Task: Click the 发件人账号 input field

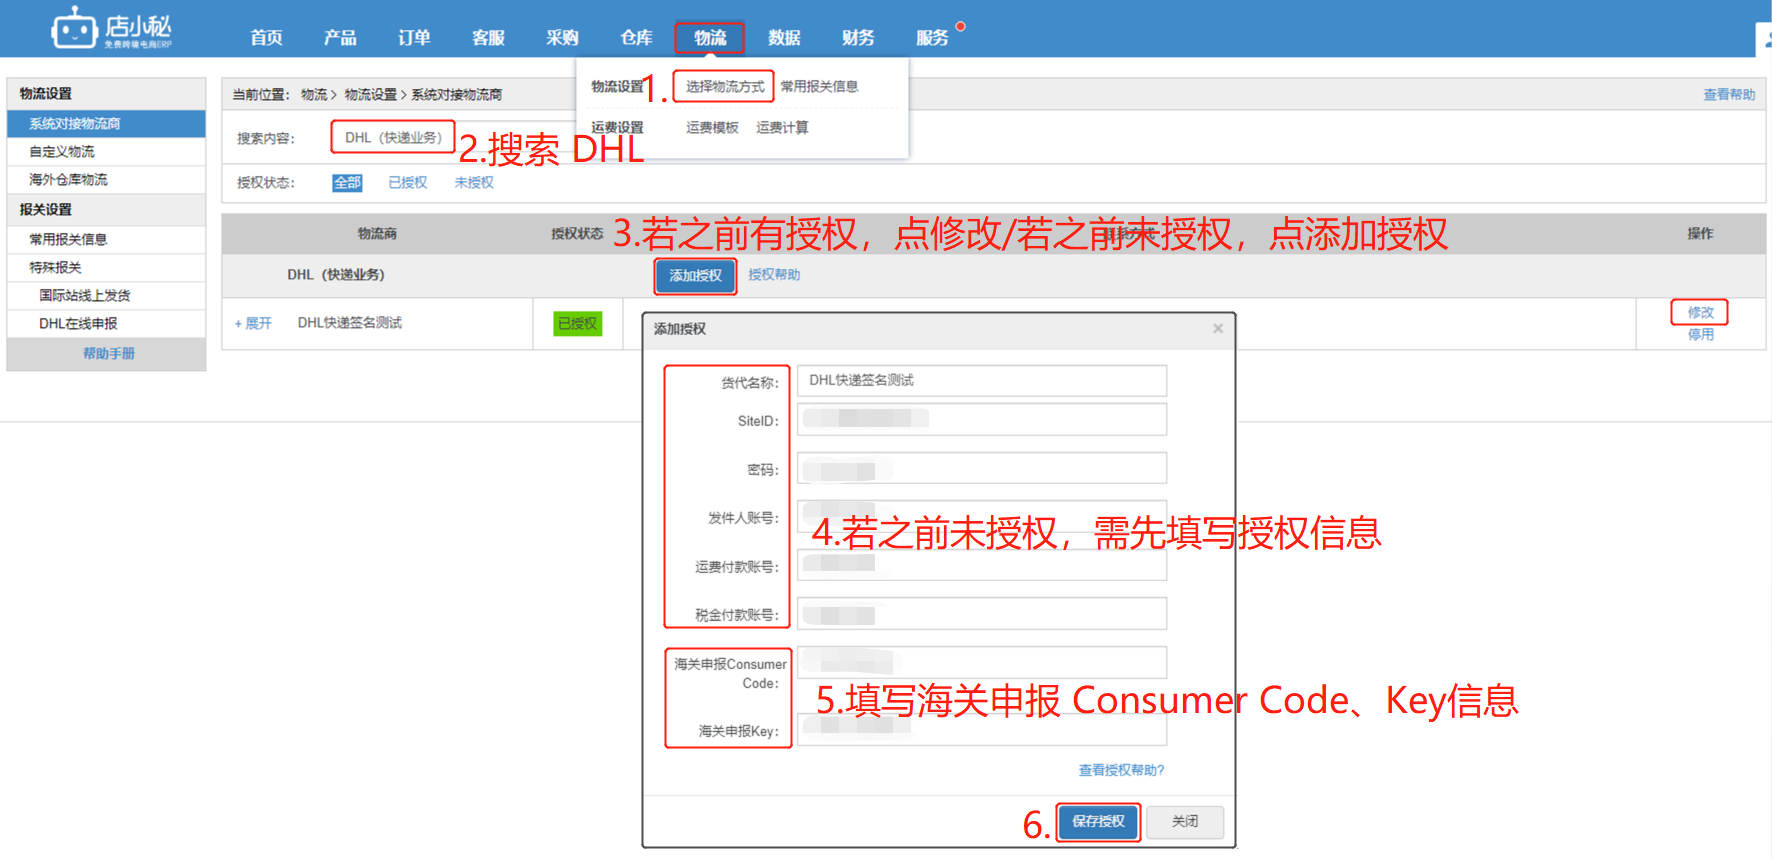Action: [982, 516]
